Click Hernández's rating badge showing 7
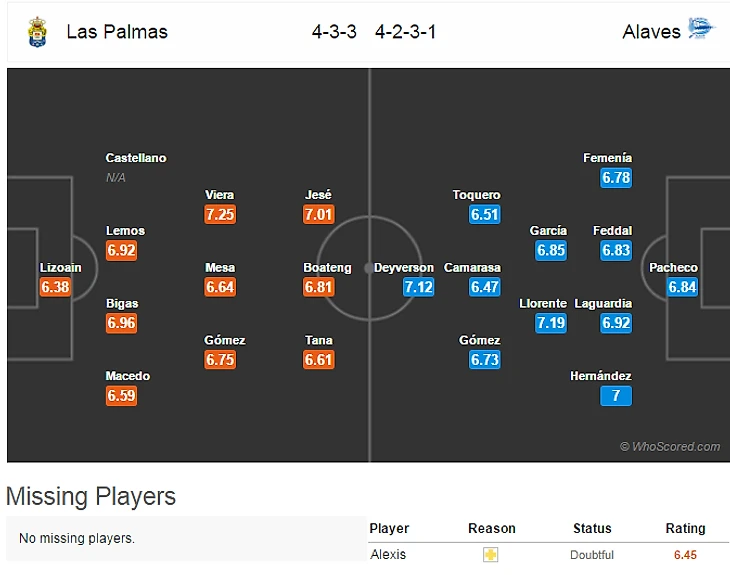The image size is (730, 575). coord(617,395)
